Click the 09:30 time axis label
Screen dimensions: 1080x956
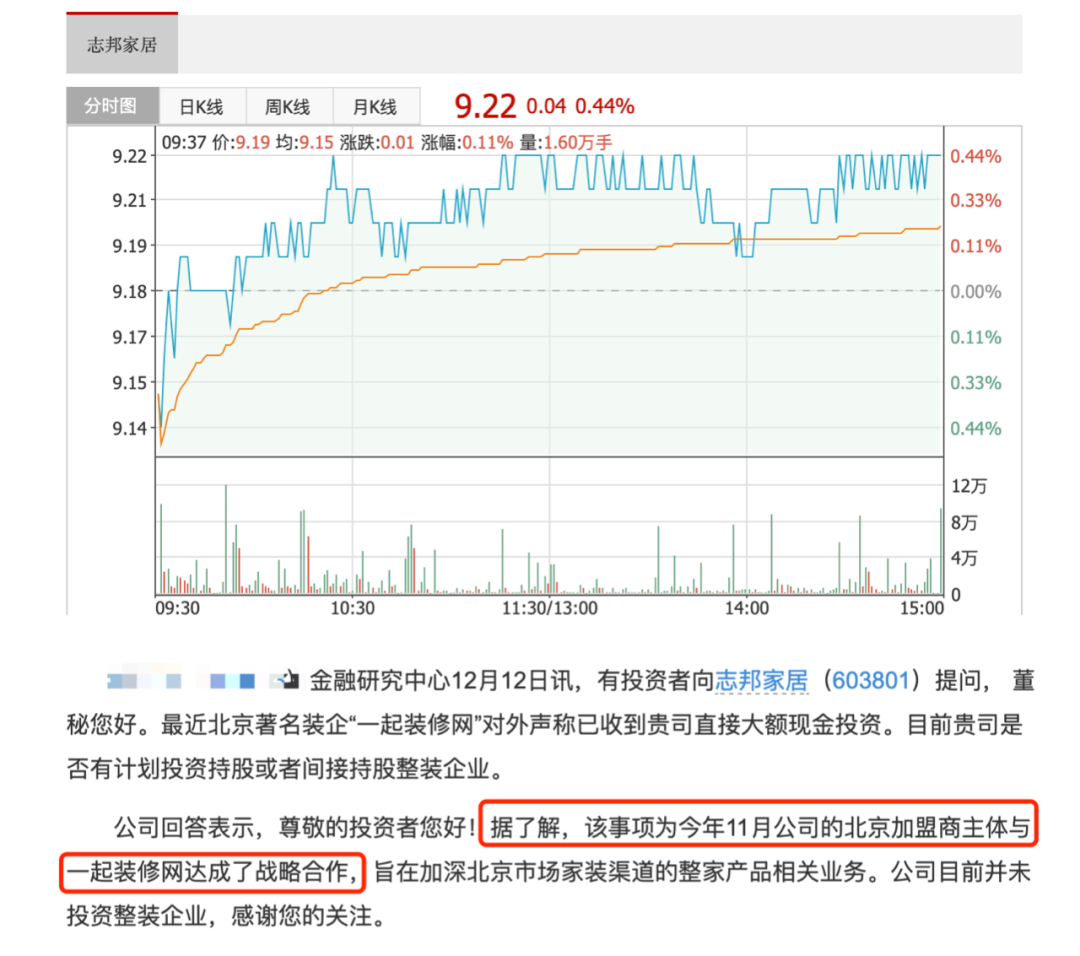pos(177,609)
